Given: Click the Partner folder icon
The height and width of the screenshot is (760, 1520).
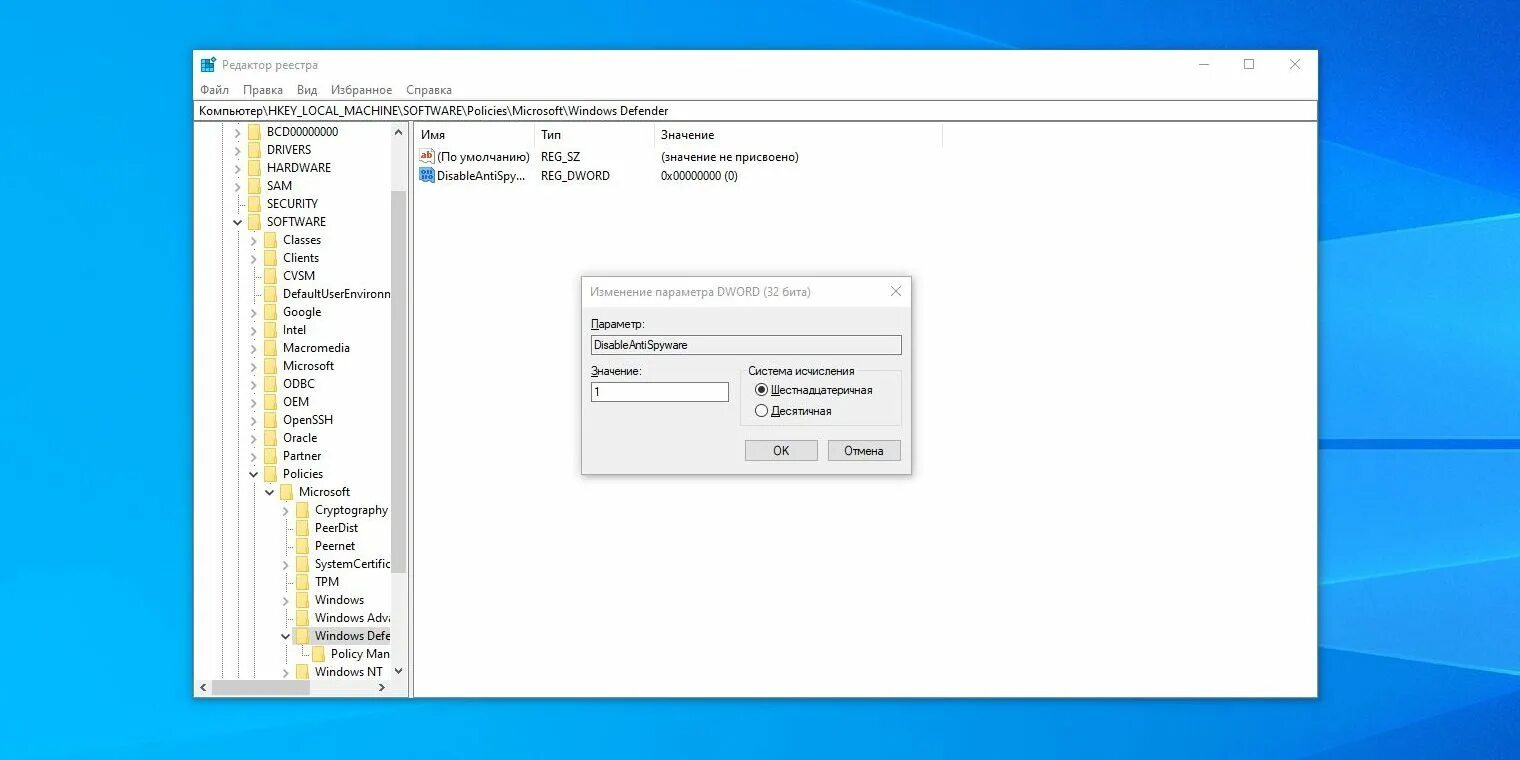Looking at the screenshot, I should tap(270, 456).
